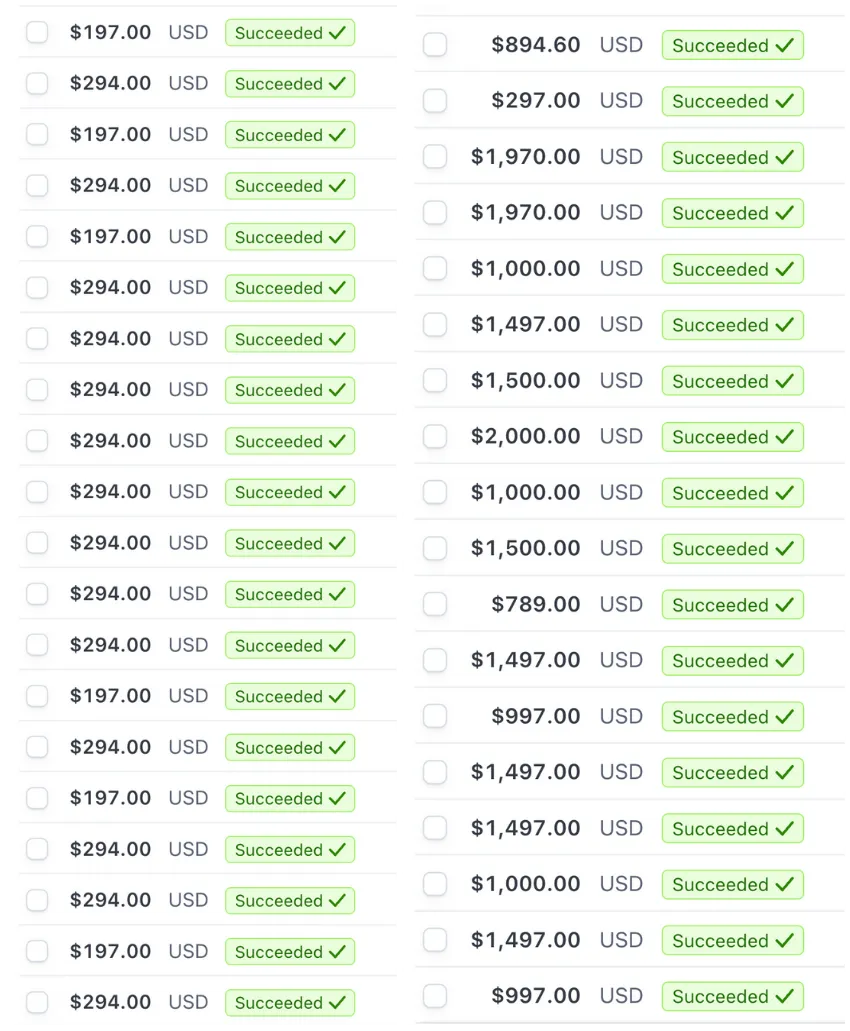Open the $894.60 payment amount

[536, 45]
